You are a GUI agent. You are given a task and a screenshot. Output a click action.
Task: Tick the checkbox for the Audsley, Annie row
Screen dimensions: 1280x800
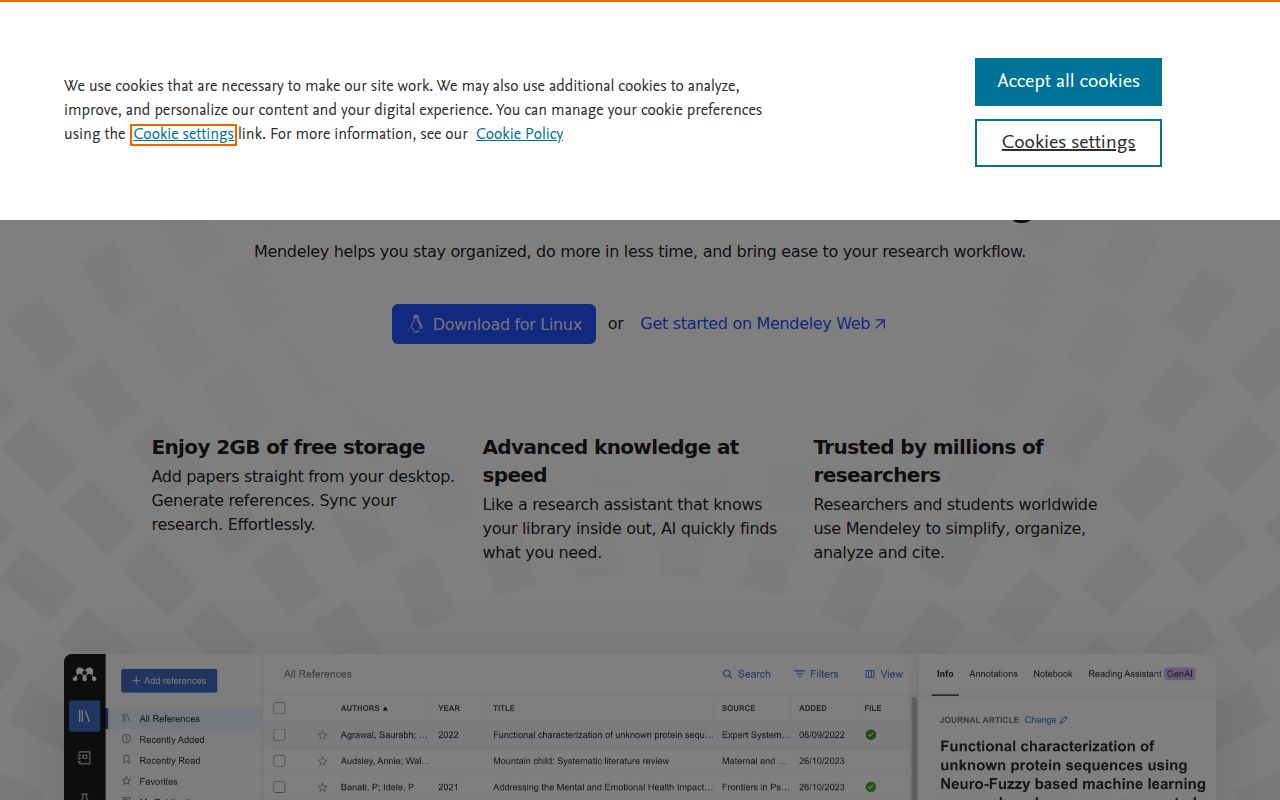click(280, 761)
